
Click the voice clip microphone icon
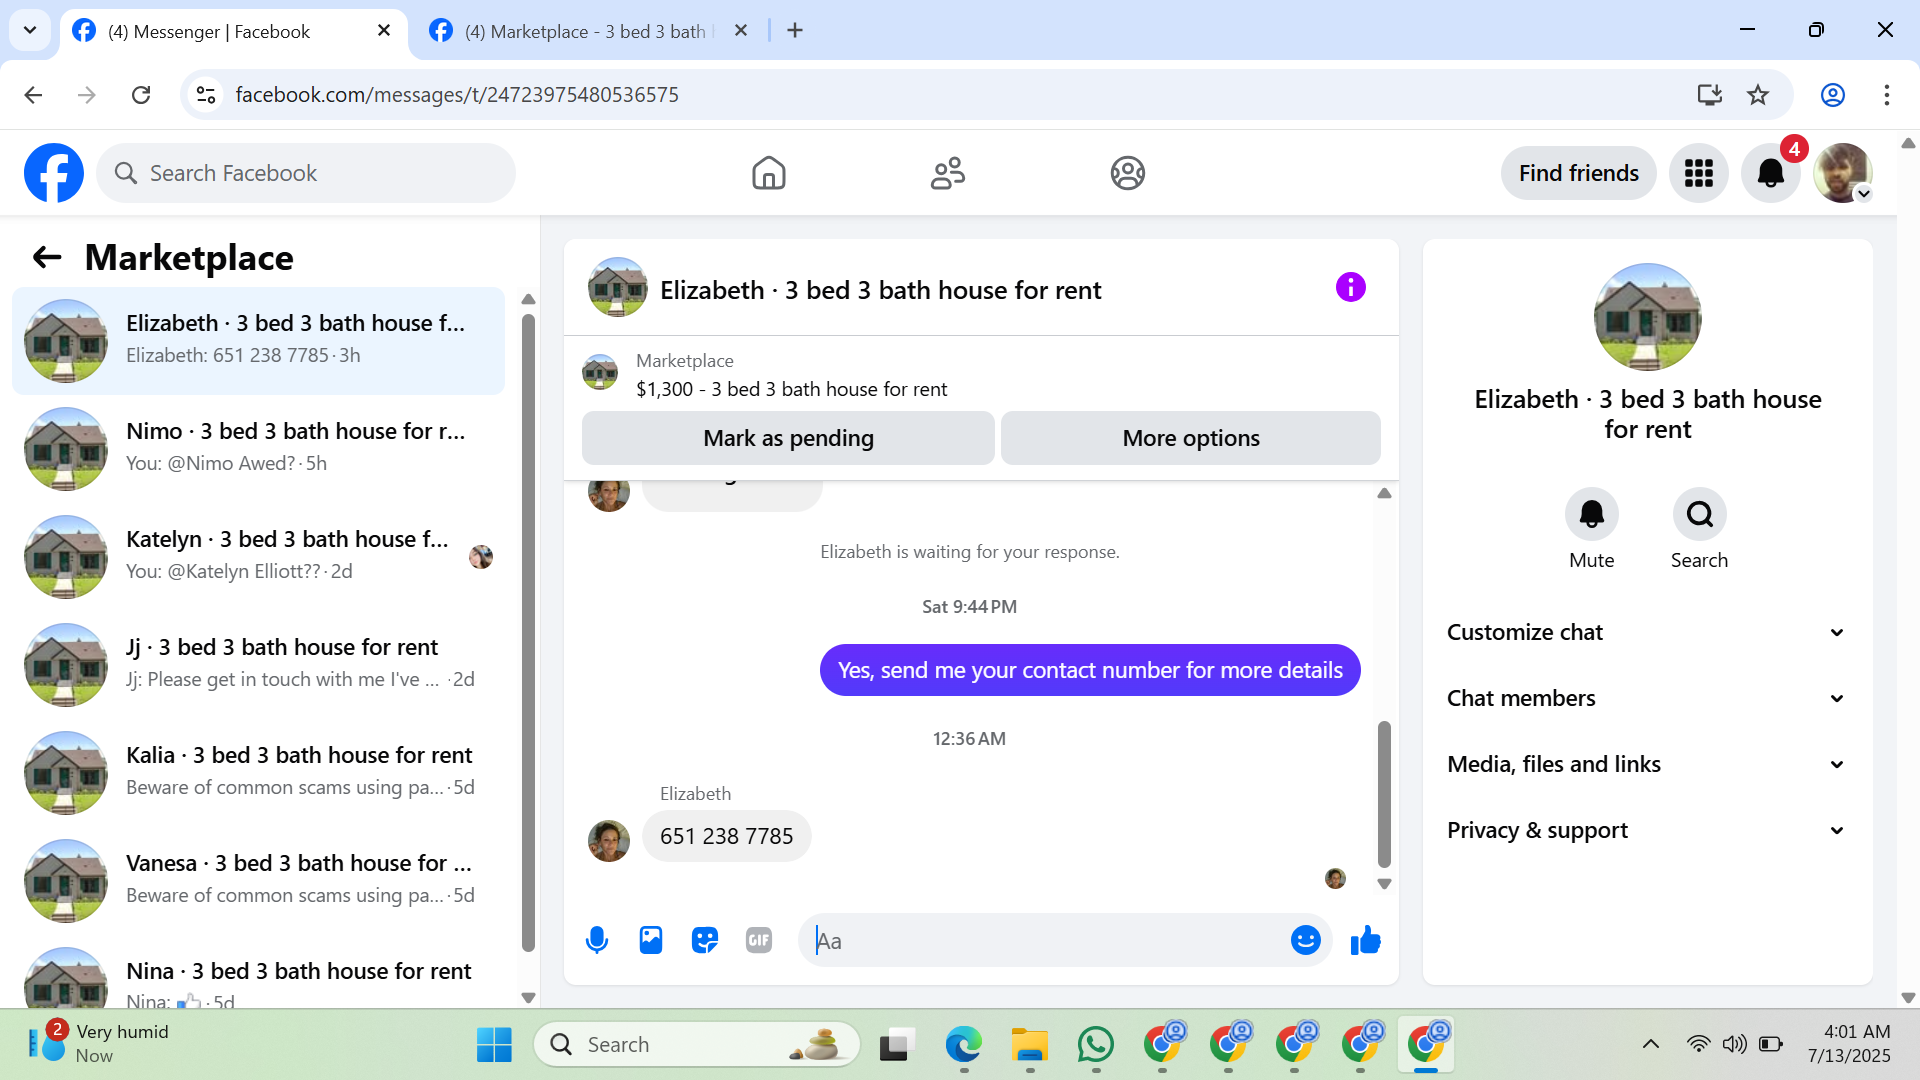597,940
